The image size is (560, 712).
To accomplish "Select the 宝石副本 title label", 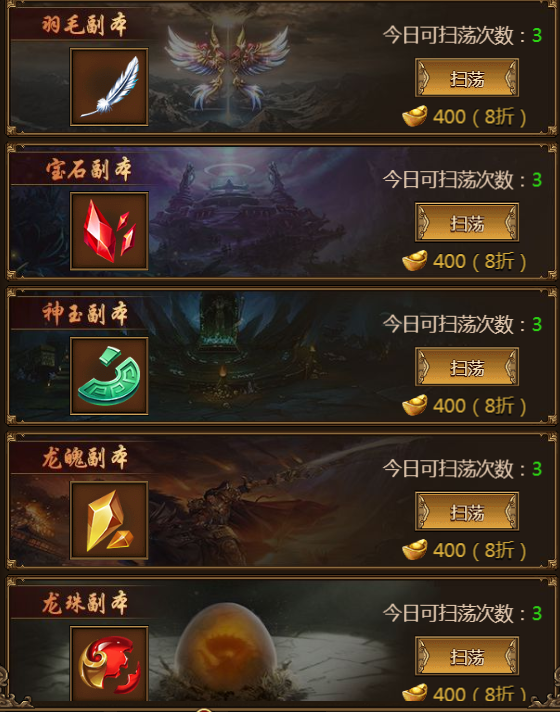I will pyautogui.click(x=88, y=169).
